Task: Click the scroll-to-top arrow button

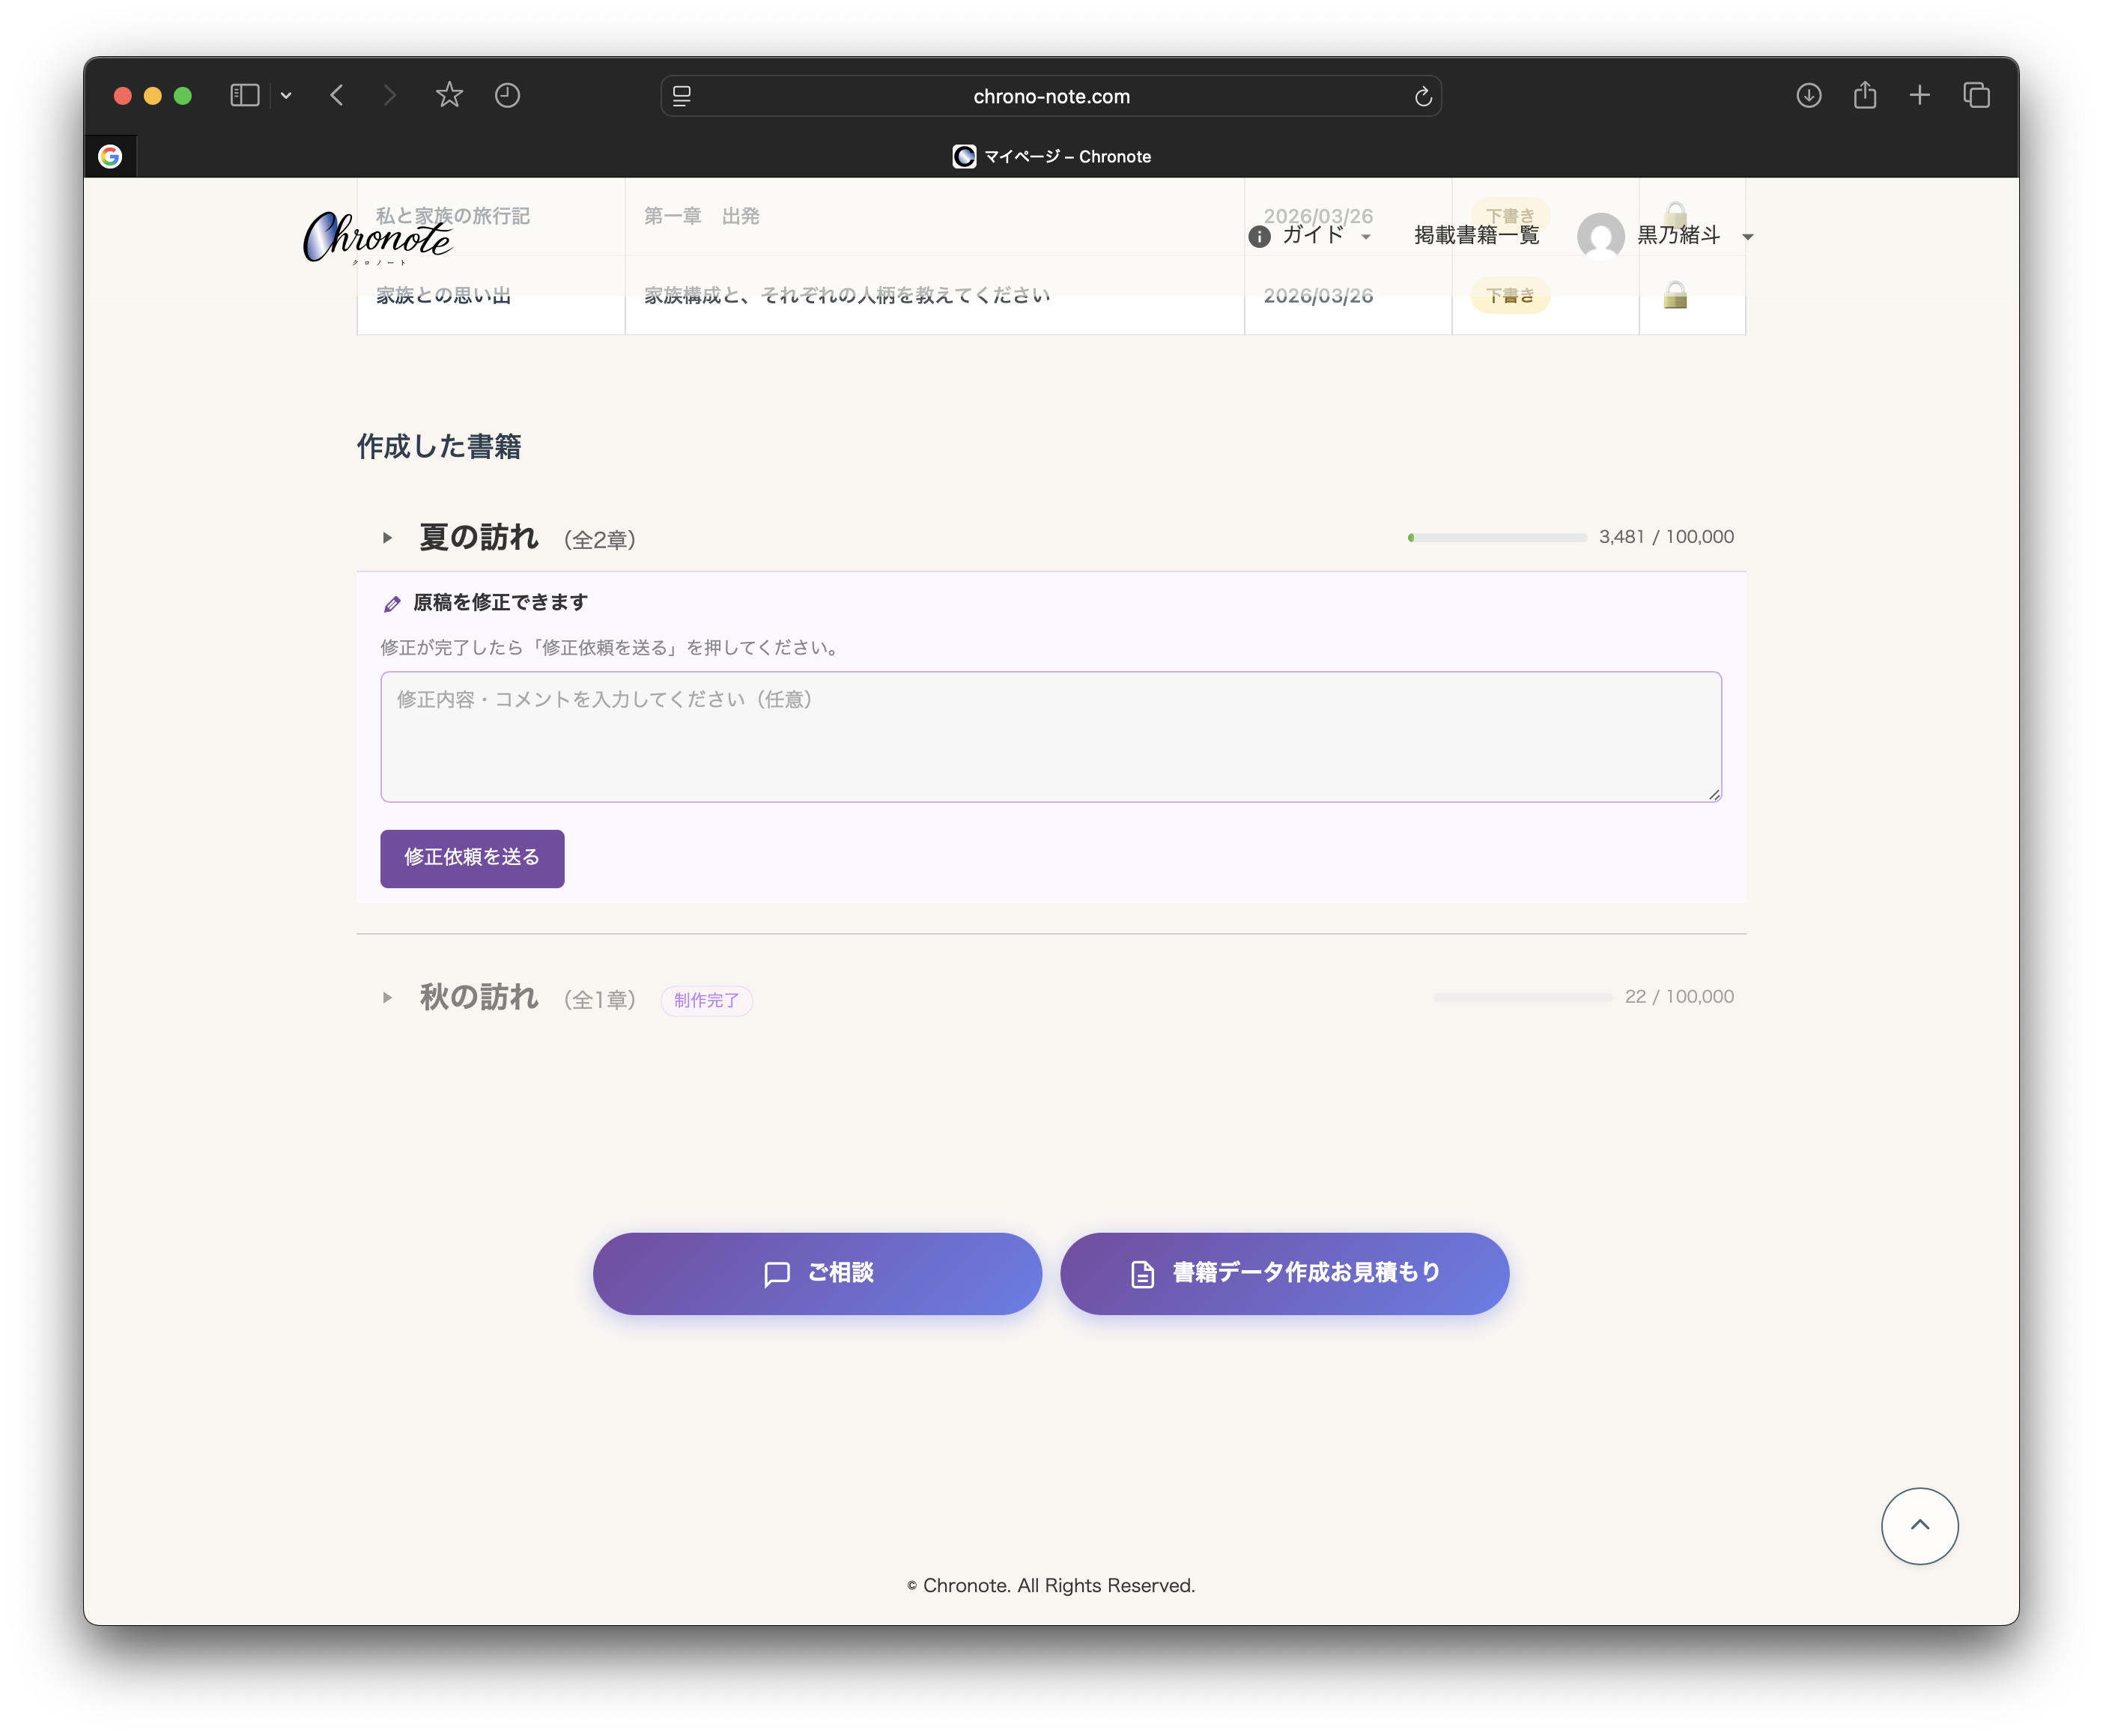Action: (x=1919, y=1525)
